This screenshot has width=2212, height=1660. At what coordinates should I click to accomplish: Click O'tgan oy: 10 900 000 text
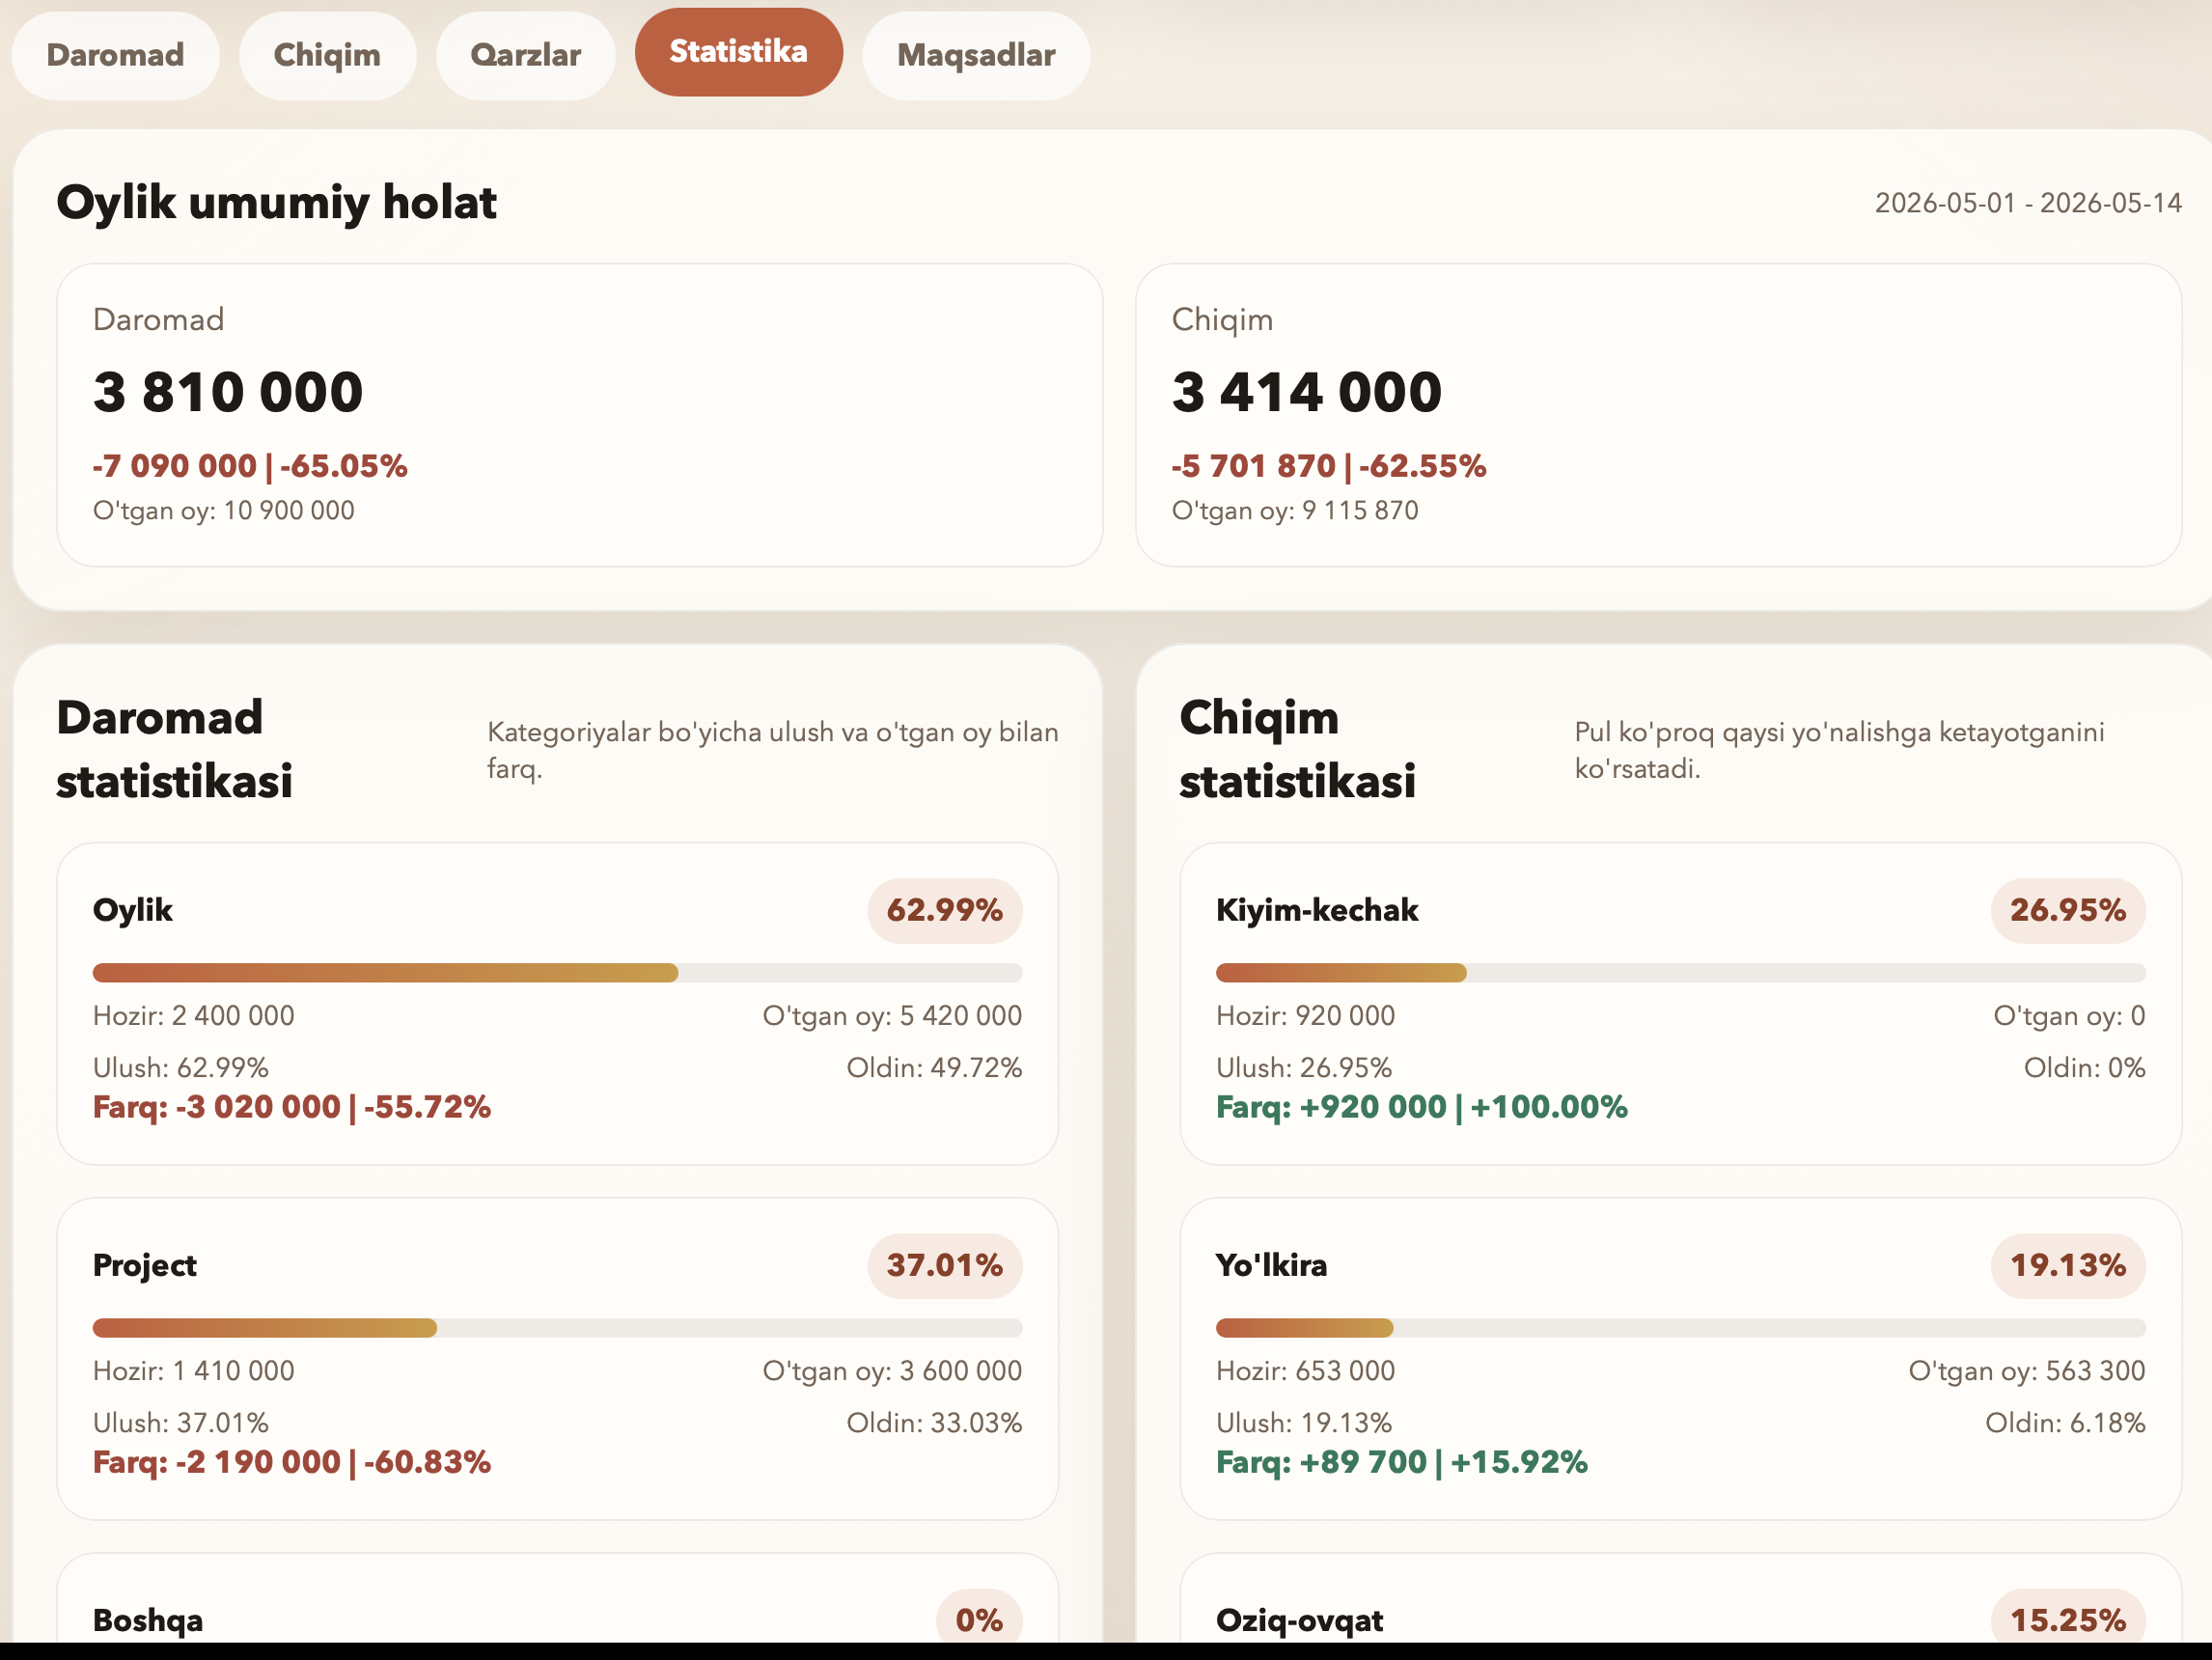point(224,511)
